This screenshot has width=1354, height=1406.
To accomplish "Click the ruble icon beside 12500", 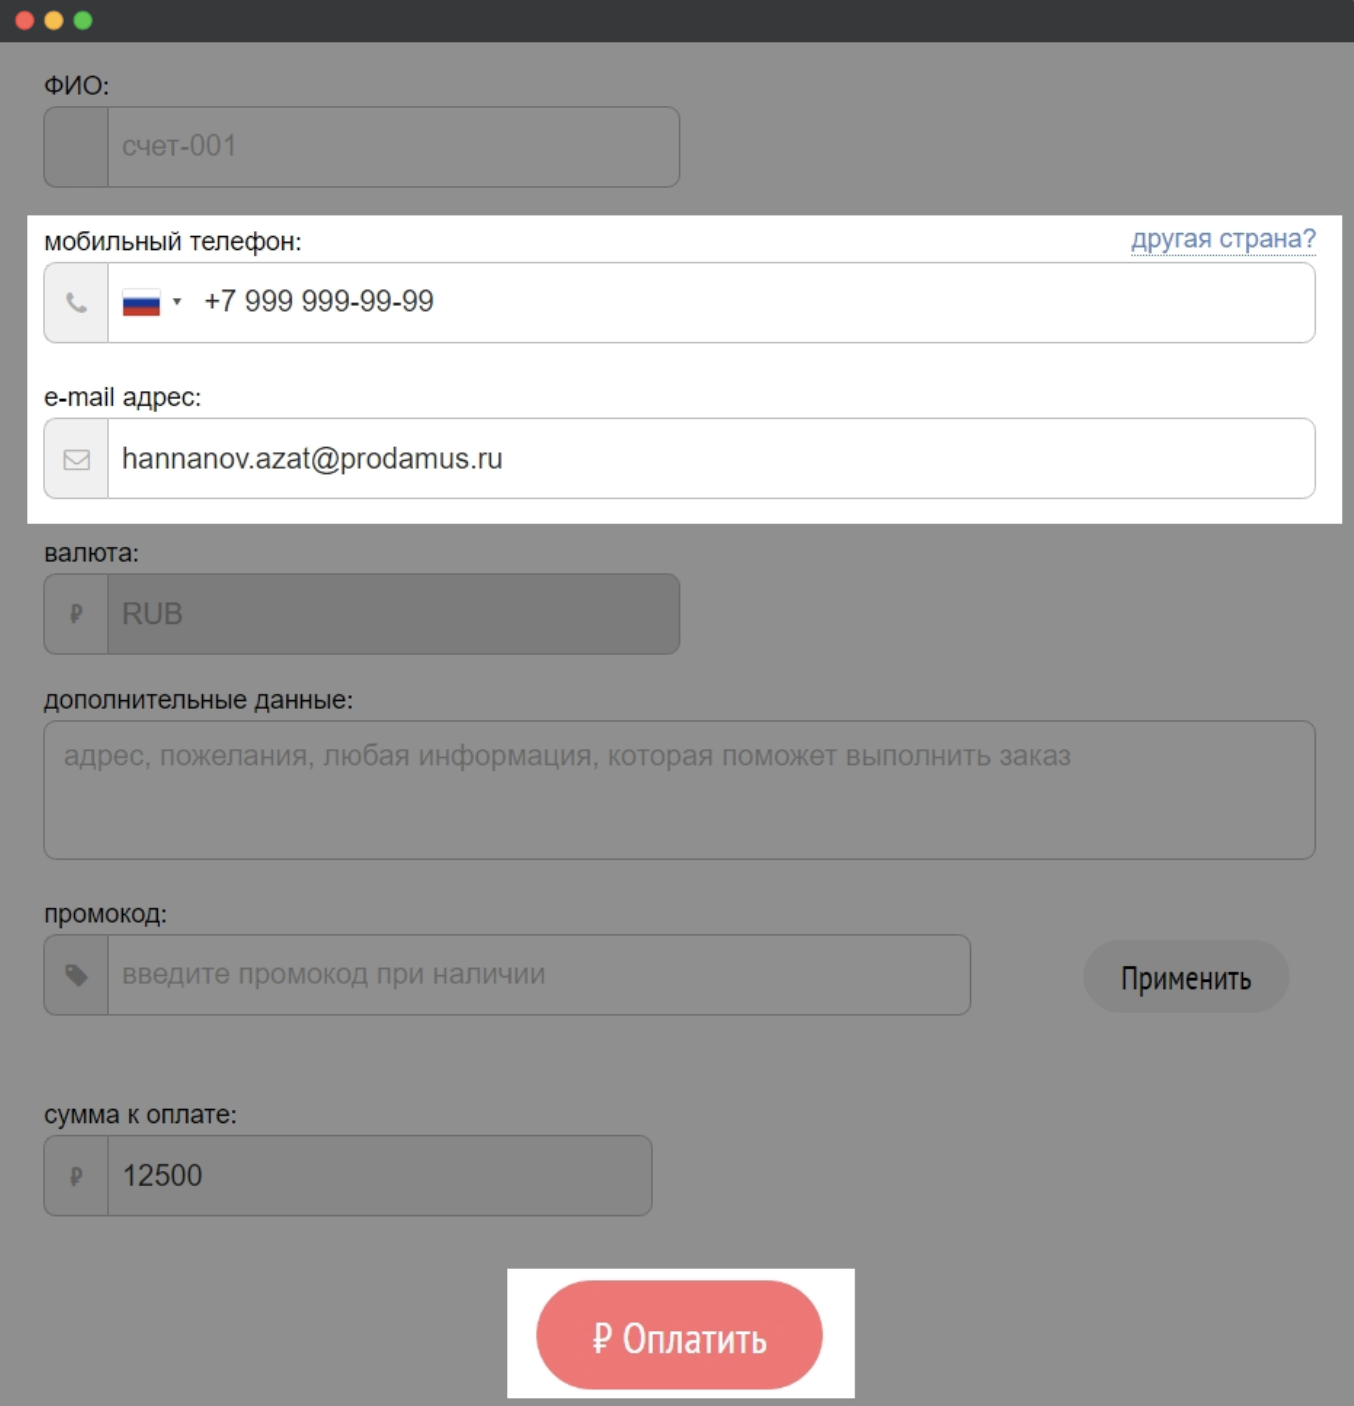I will coord(76,1176).
